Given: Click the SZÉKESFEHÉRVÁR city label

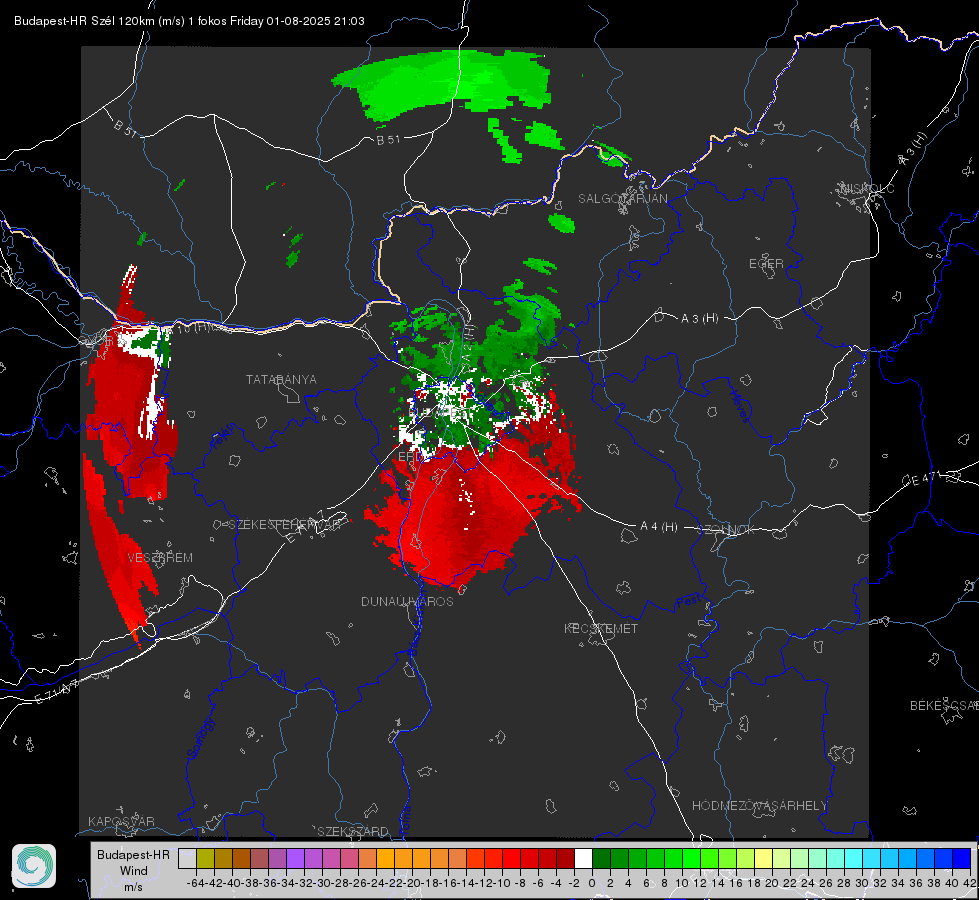Looking at the screenshot, I should click(285, 525).
